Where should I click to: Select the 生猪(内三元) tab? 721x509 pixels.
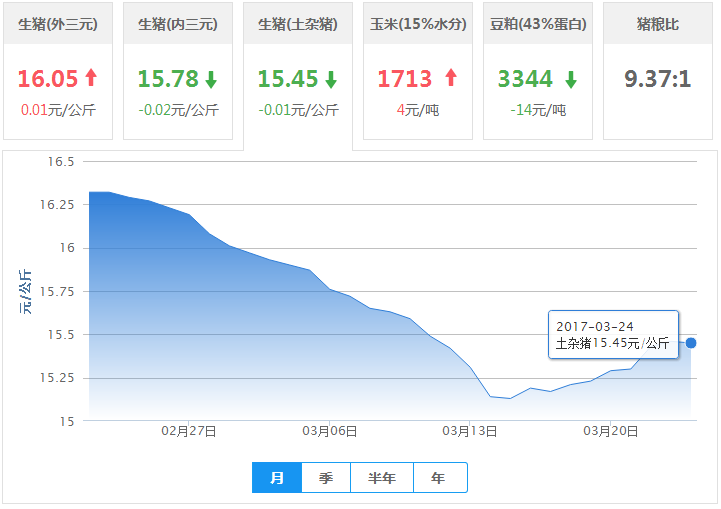(x=177, y=24)
